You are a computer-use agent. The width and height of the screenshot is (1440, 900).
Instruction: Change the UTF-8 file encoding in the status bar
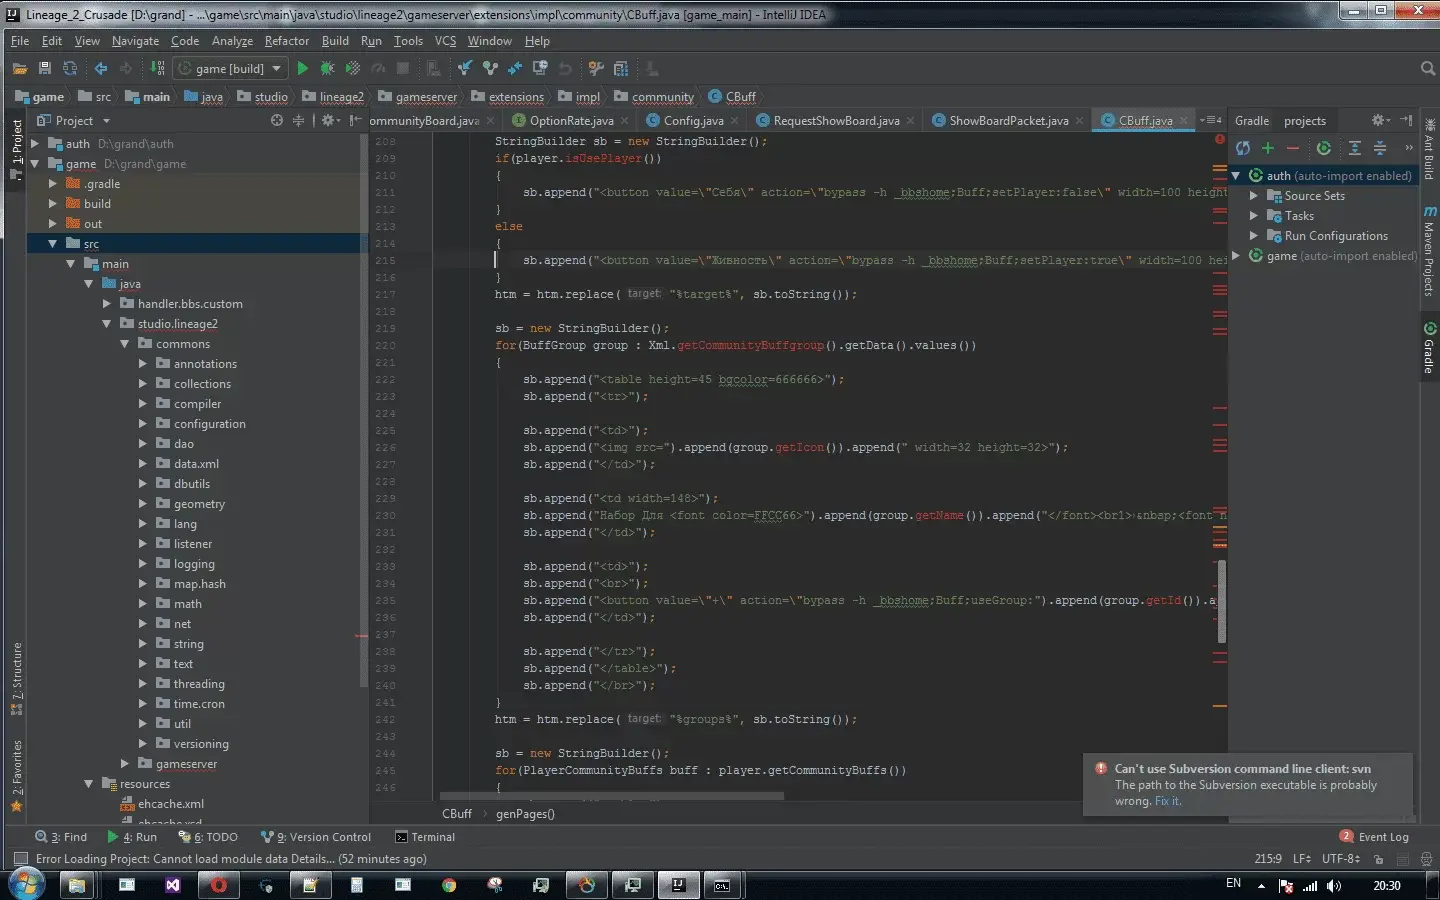[x=1340, y=858]
